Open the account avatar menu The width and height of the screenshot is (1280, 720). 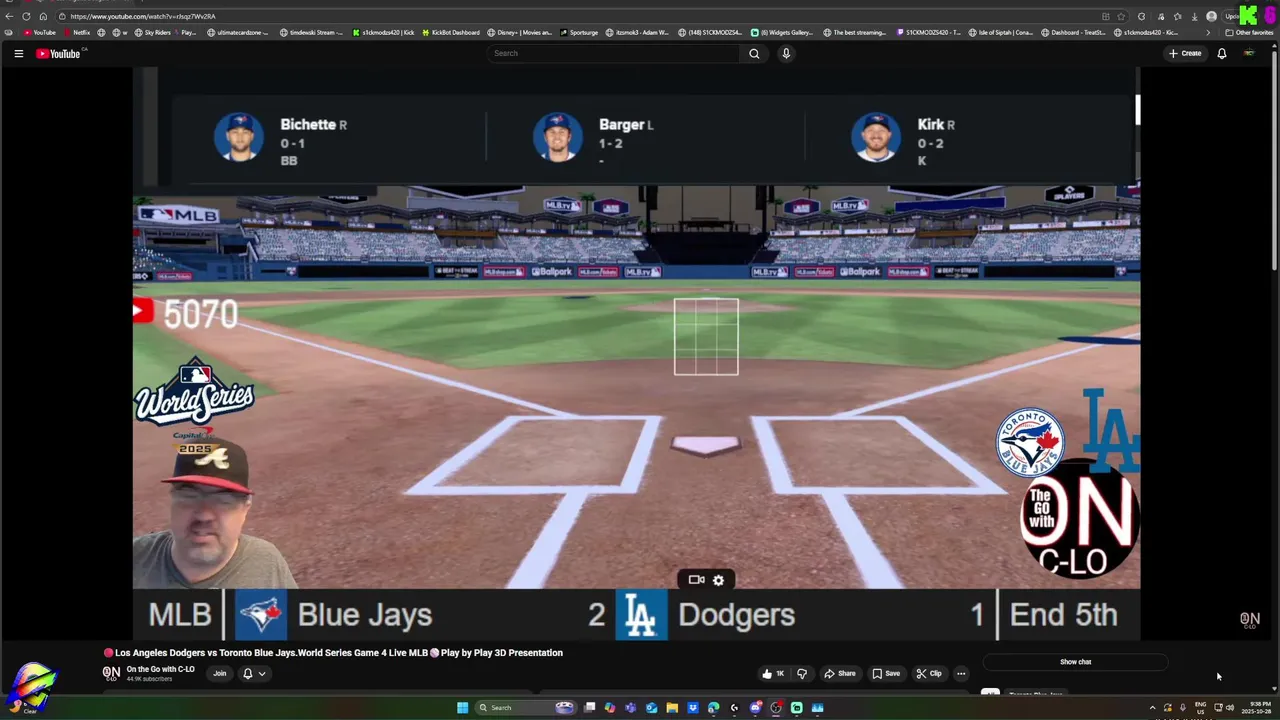(x=1249, y=53)
